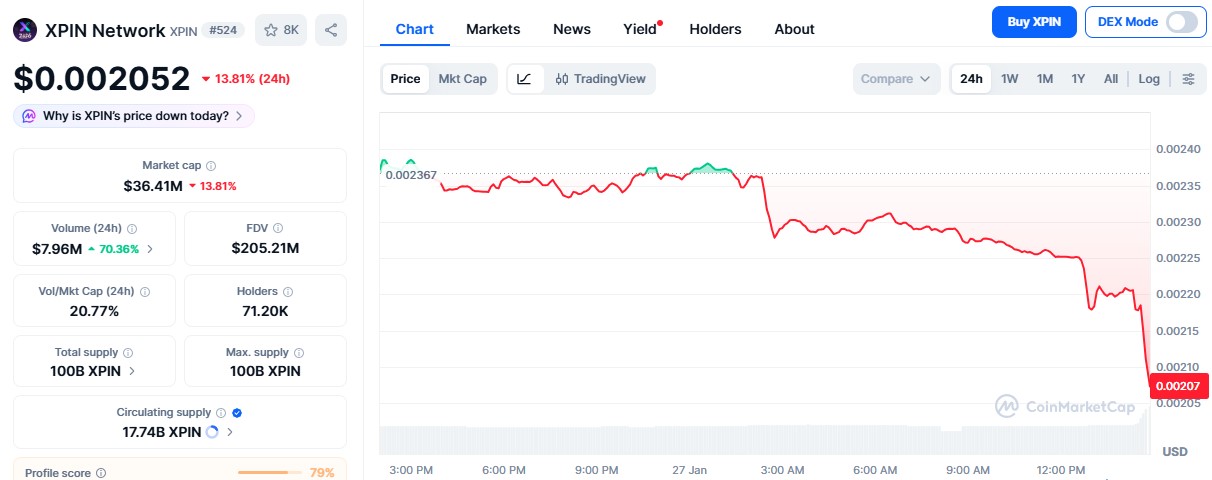Screen dimensions: 1212x480
Task: Switch to the Holders tab
Action: [x=715, y=29]
